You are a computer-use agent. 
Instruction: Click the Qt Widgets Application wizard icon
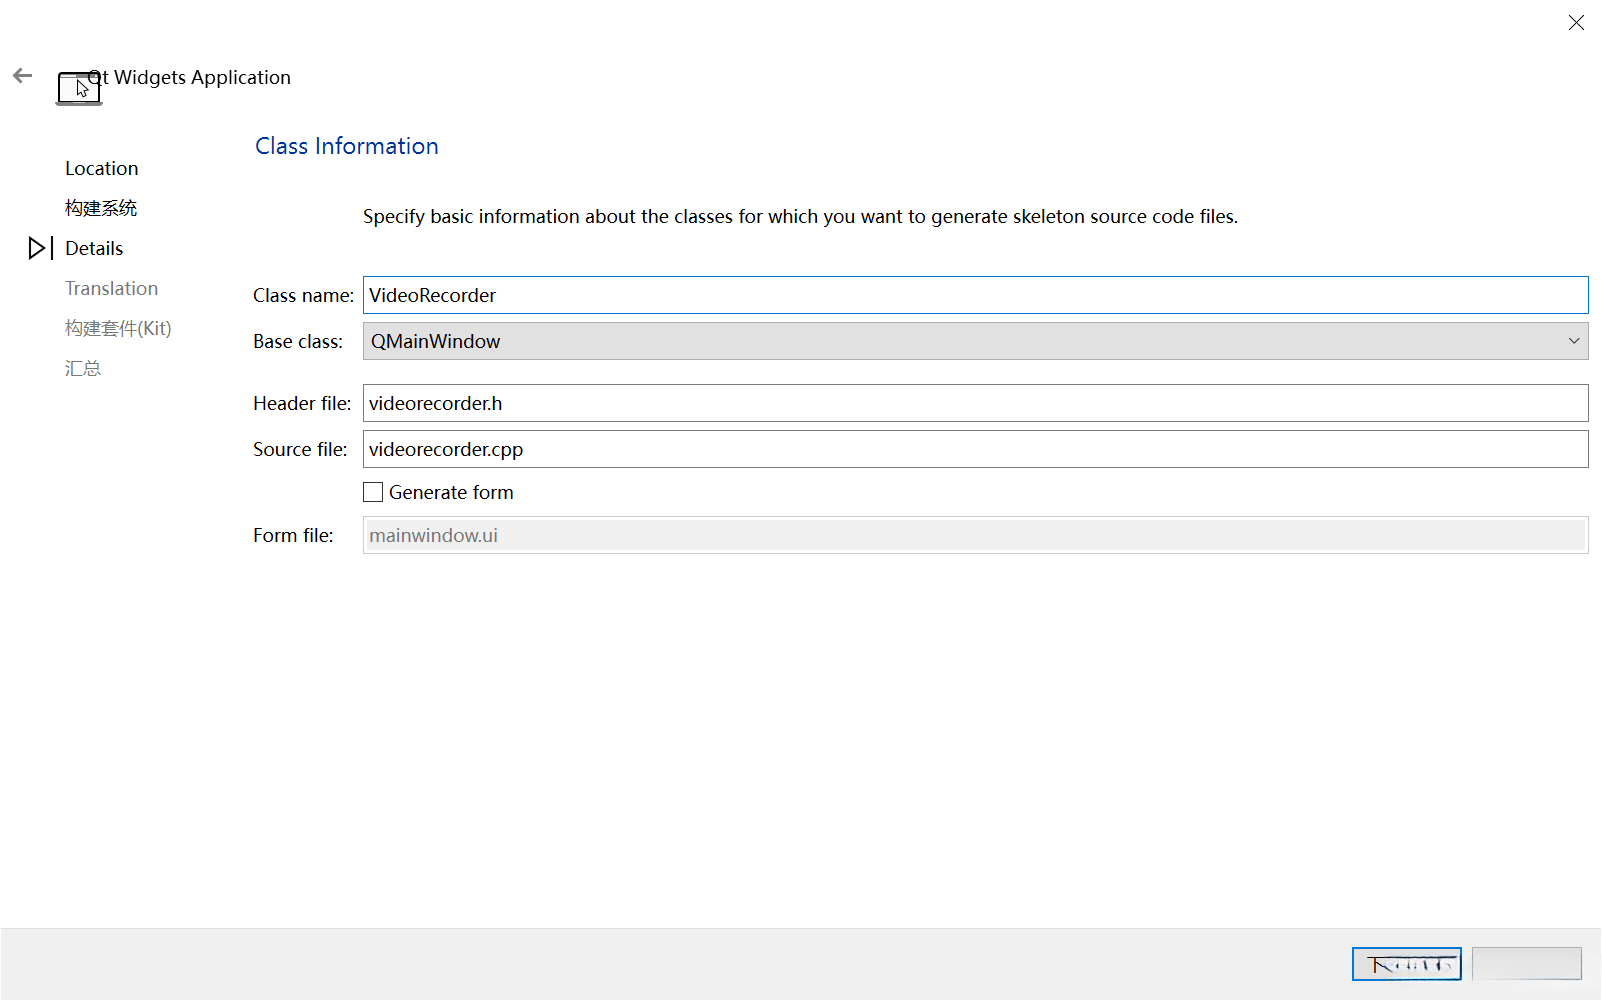(79, 88)
